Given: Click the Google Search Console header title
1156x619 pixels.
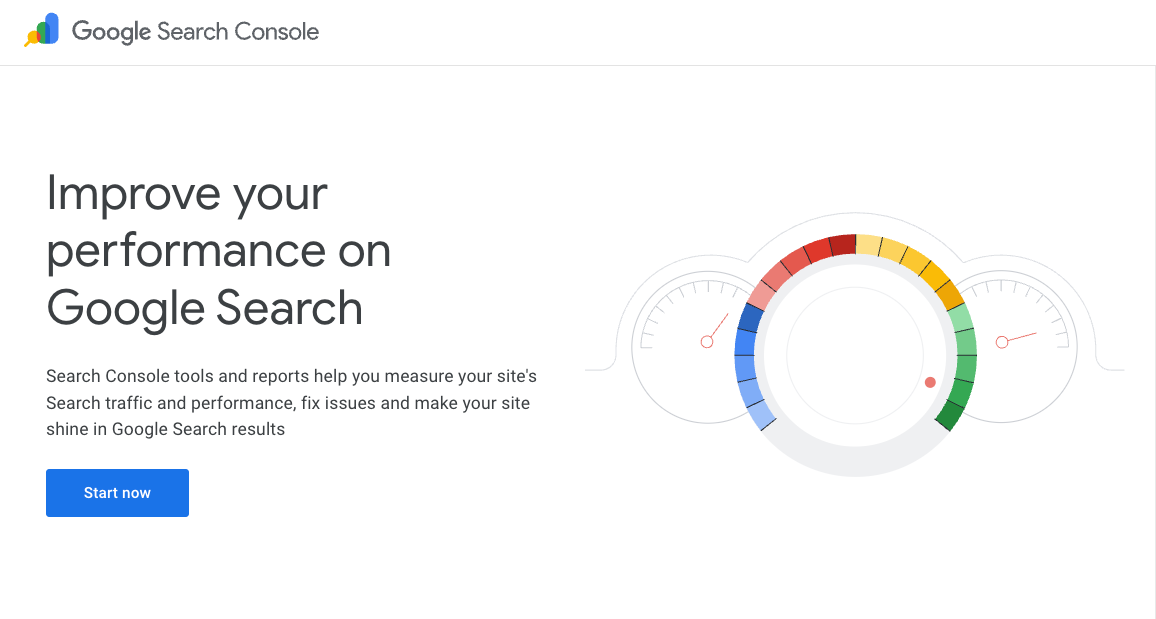Looking at the screenshot, I should coord(195,31).
